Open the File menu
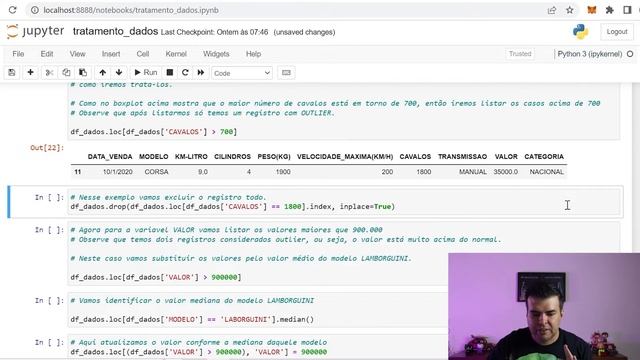This screenshot has width=640, height=360. pyautogui.click(x=18, y=54)
